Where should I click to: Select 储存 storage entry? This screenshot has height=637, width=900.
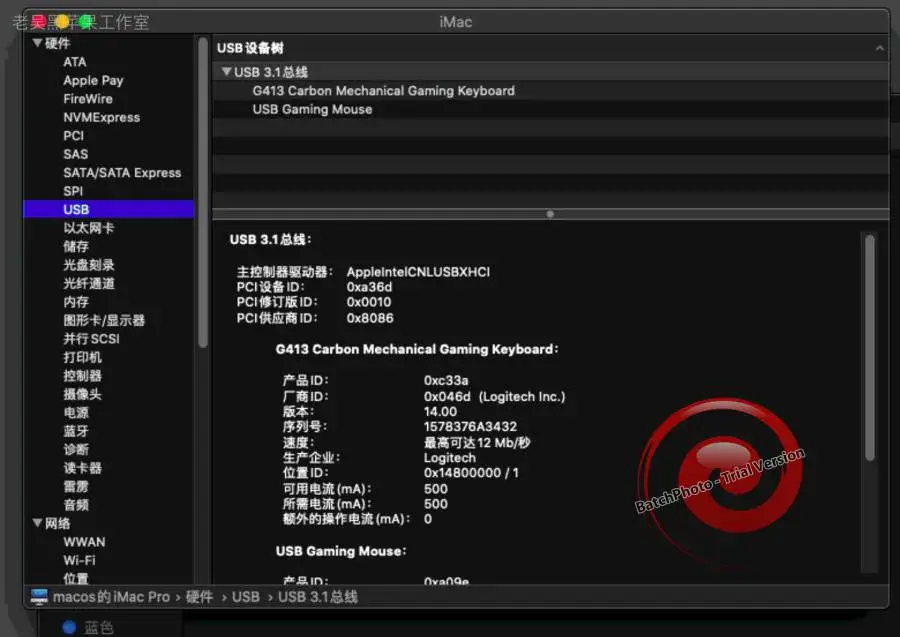(76, 246)
